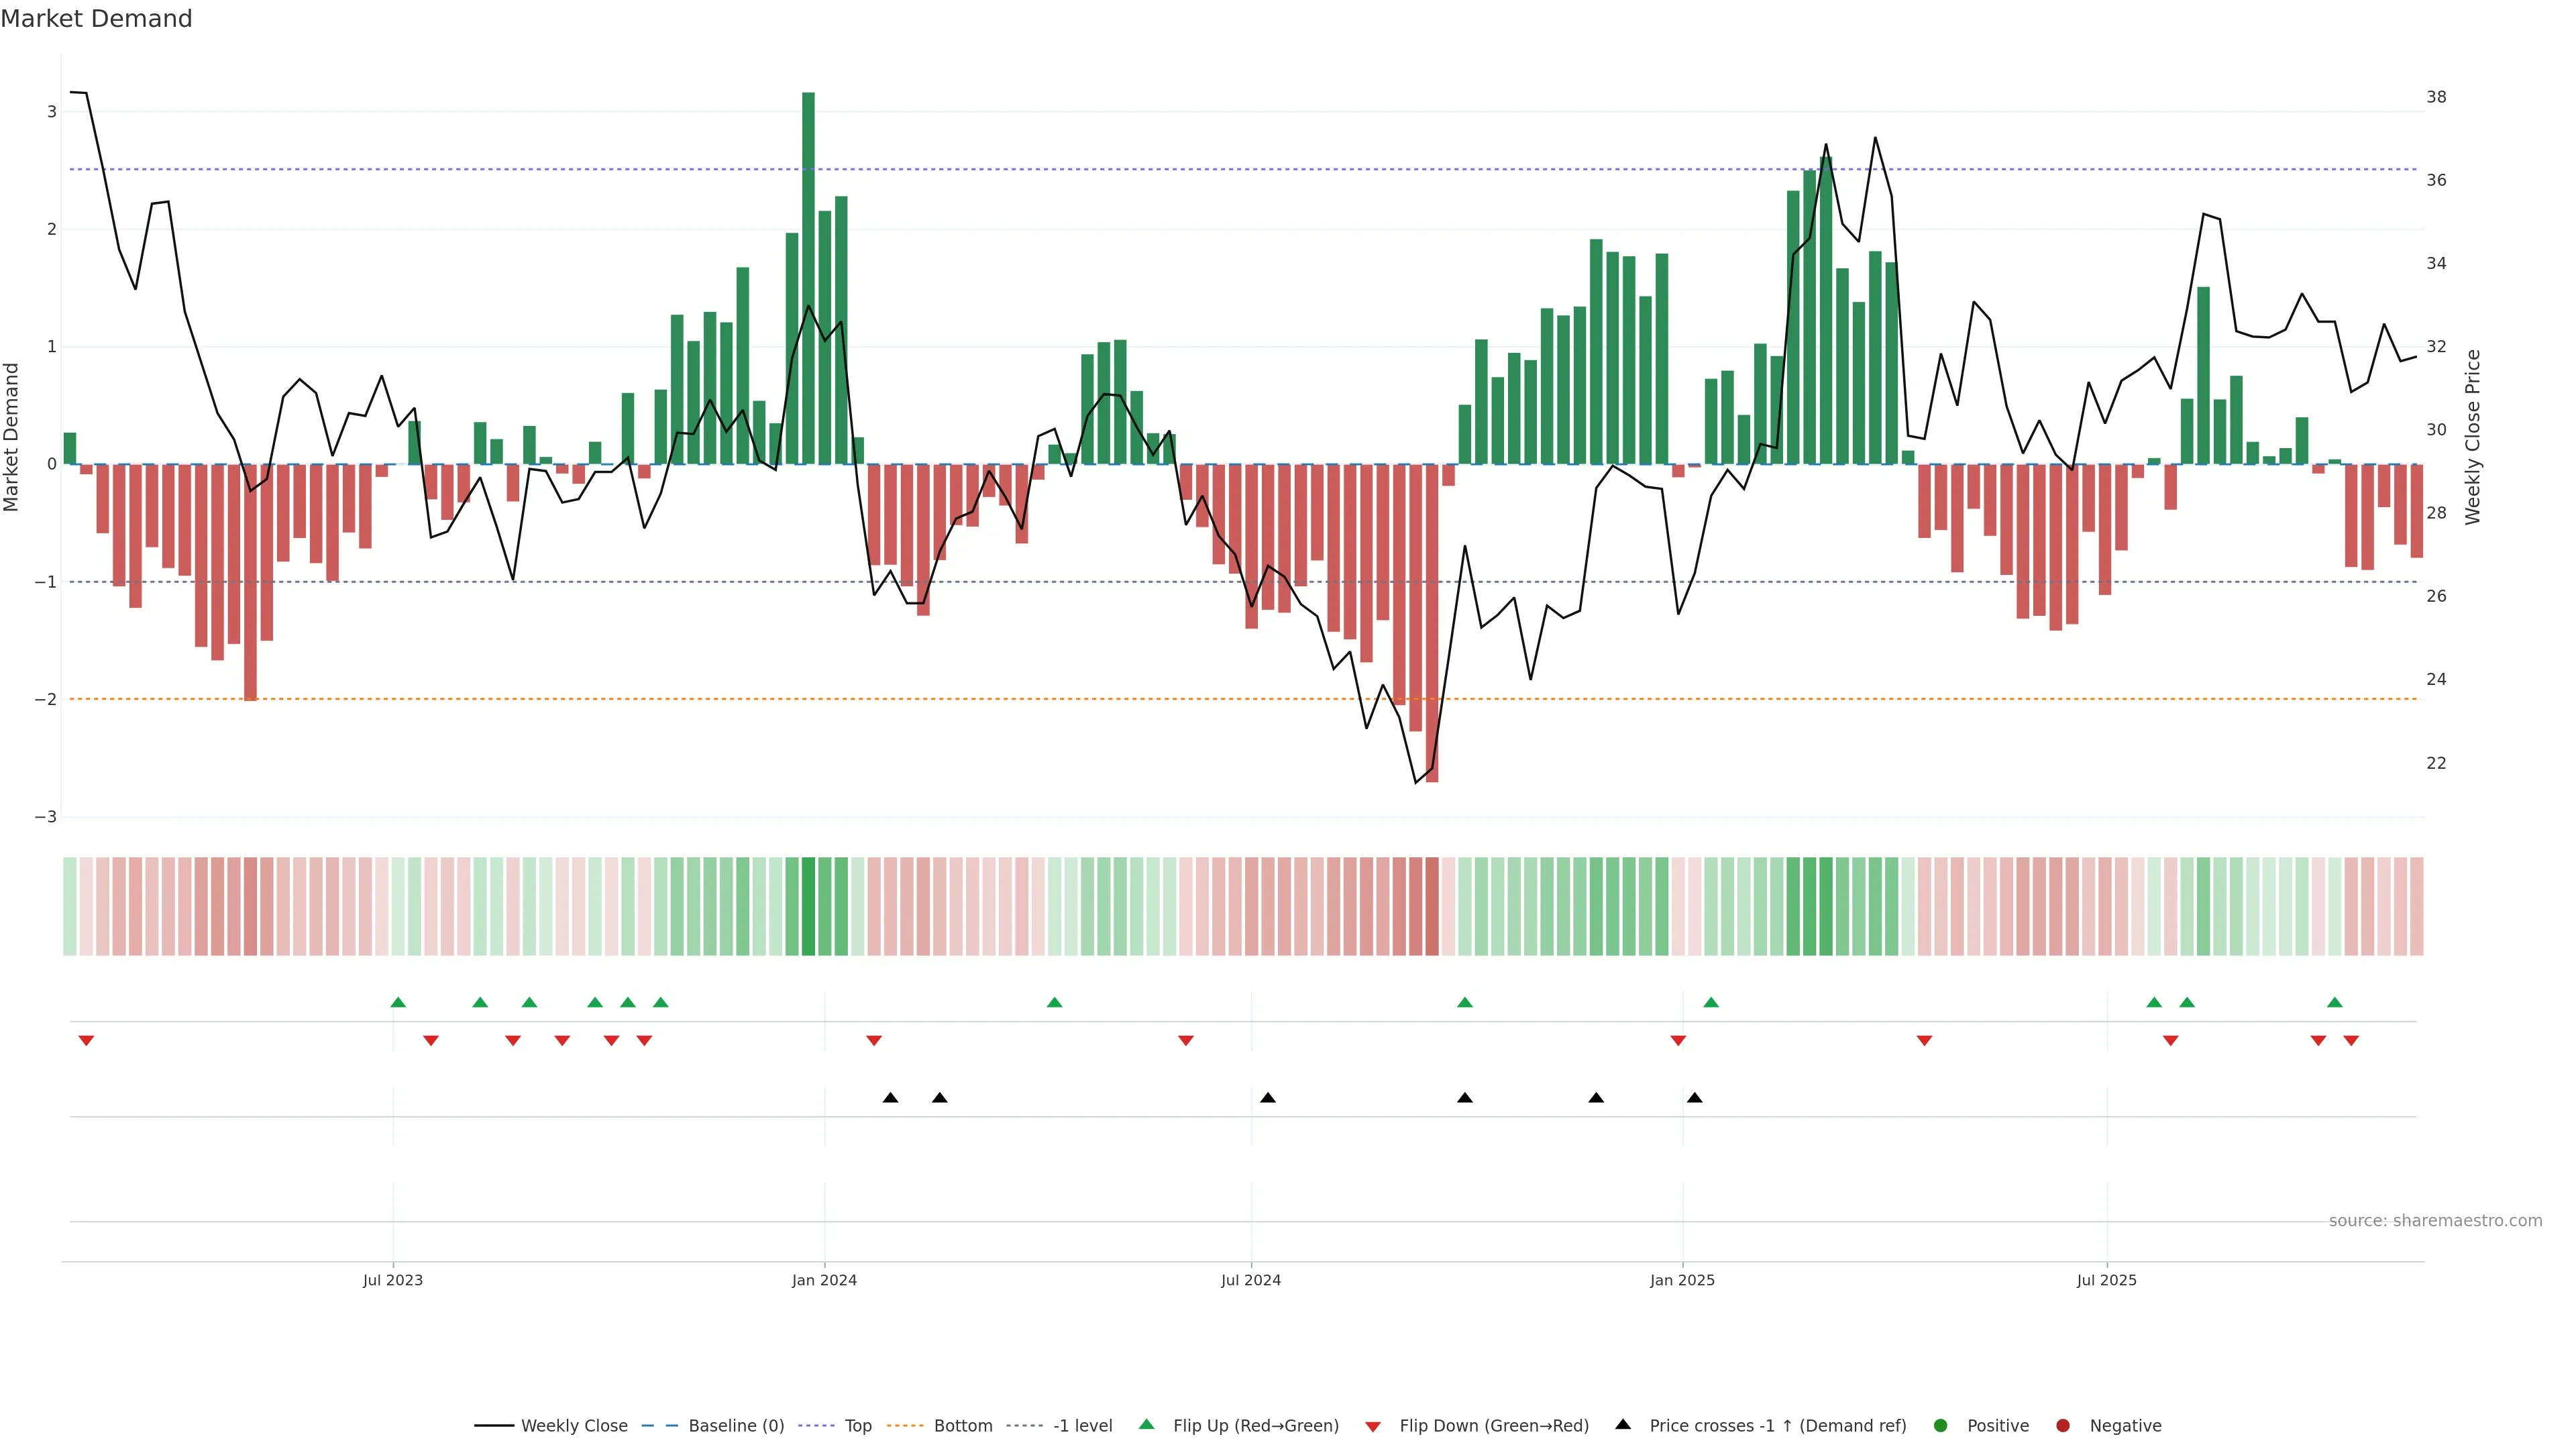Image resolution: width=2576 pixels, height=1449 pixels.
Task: Hide the Top threshold legend entry
Action: coord(857,1425)
